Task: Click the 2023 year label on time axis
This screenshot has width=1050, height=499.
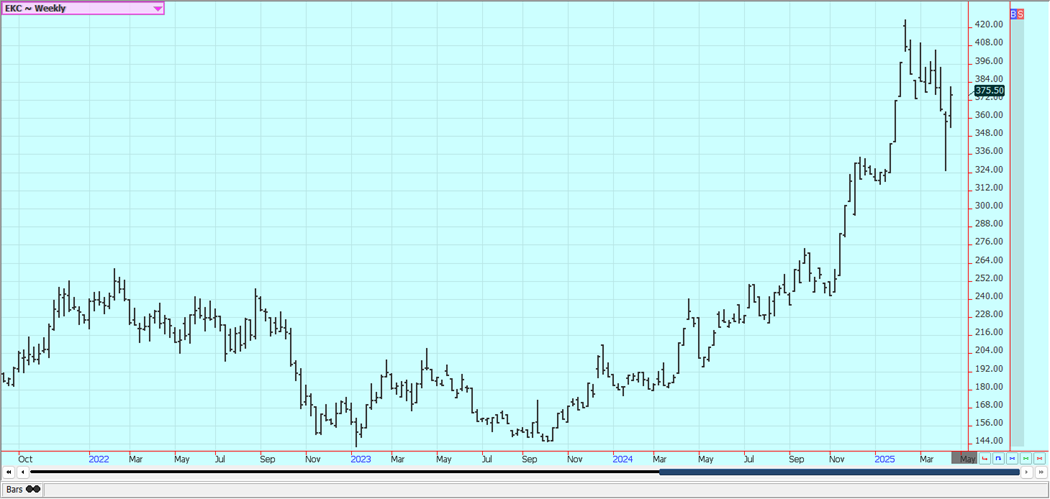Action: click(x=360, y=459)
